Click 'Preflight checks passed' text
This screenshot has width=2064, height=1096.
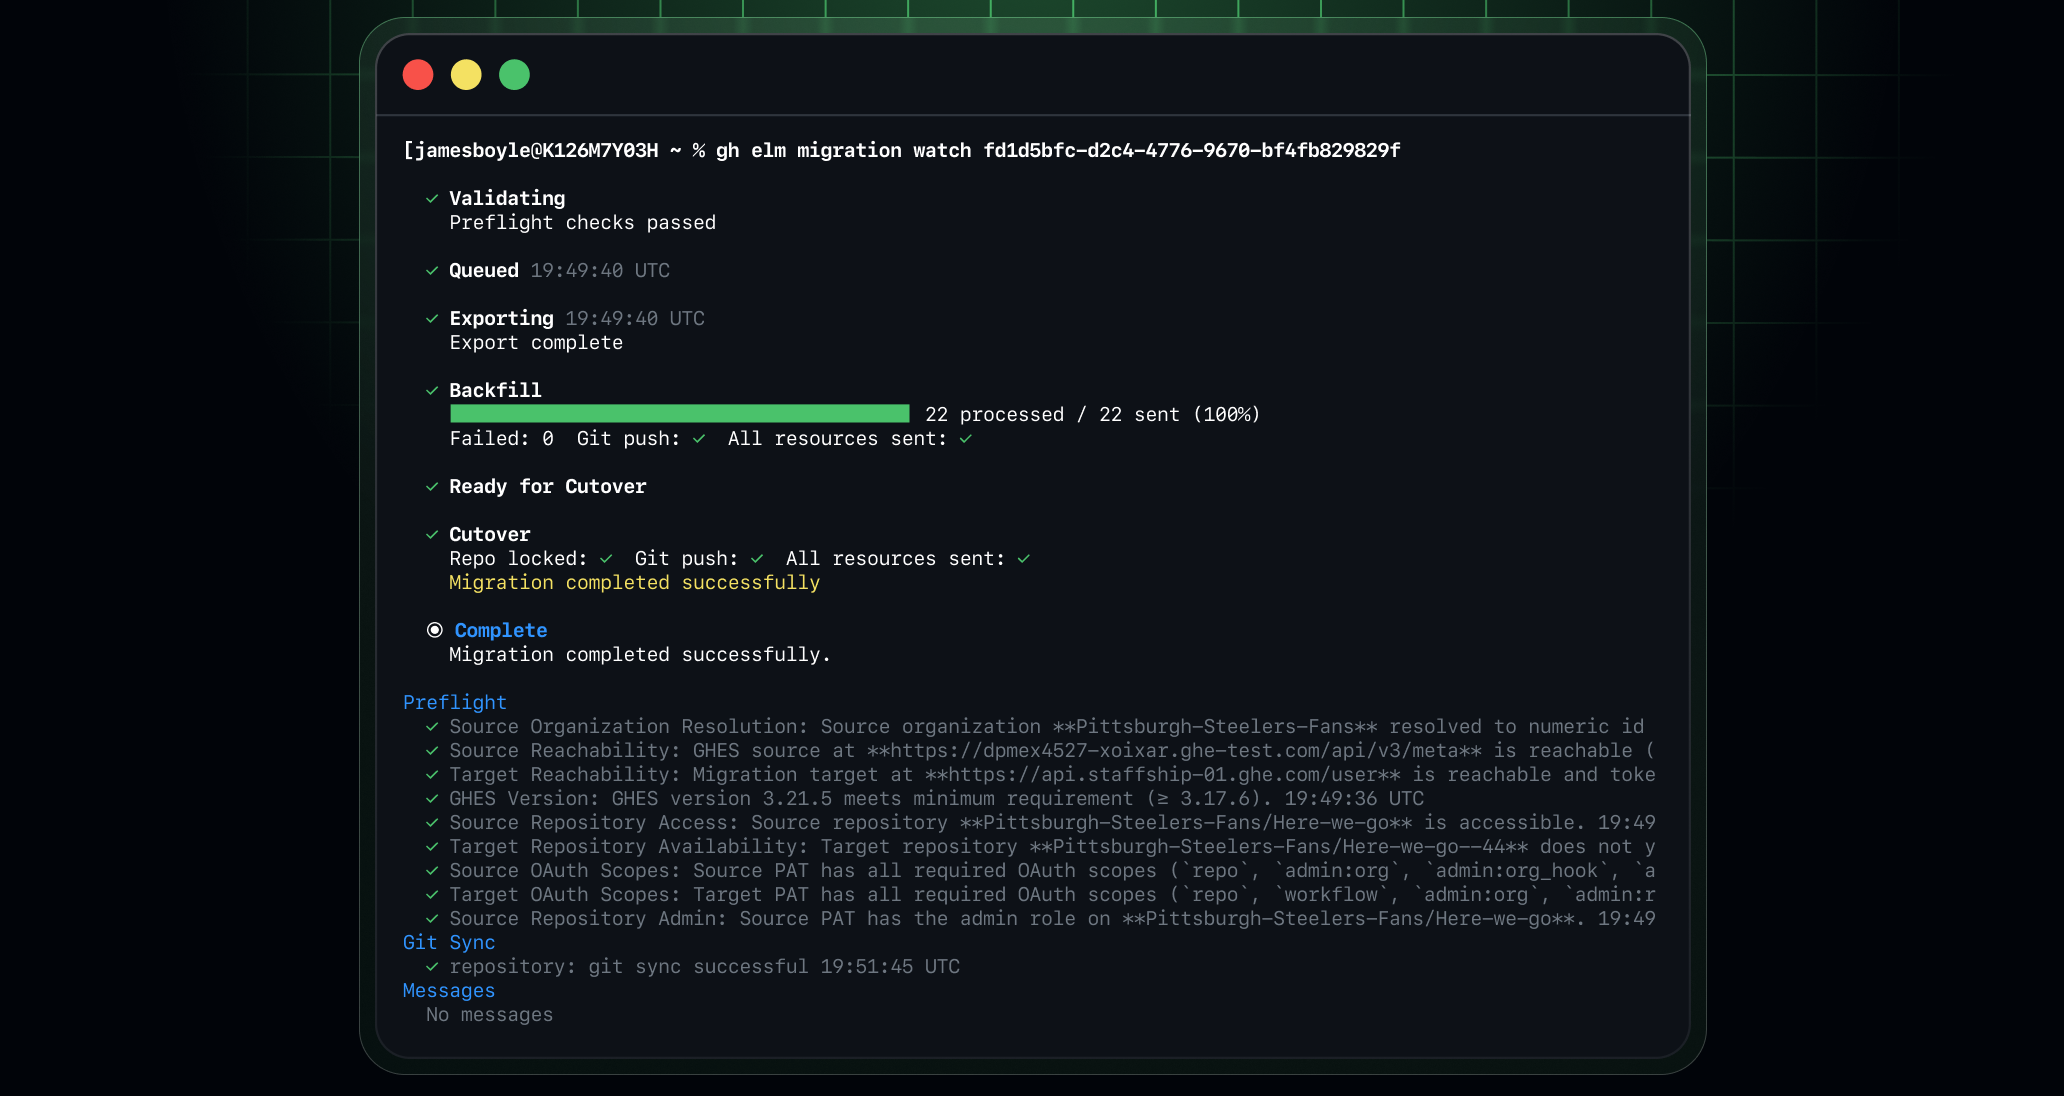pyautogui.click(x=583, y=223)
